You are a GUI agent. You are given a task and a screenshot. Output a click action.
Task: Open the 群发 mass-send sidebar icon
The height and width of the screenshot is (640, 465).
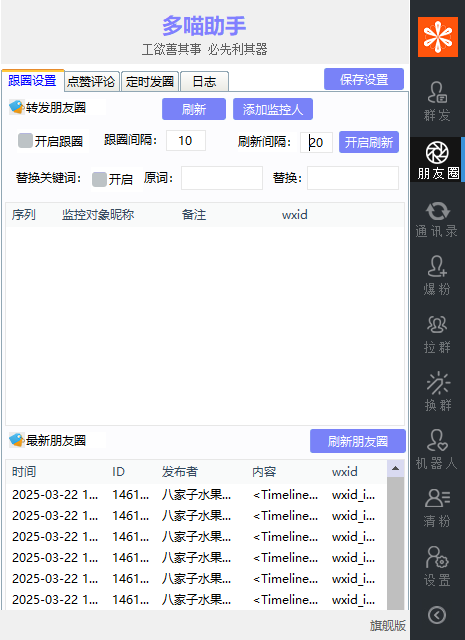pos(437,102)
